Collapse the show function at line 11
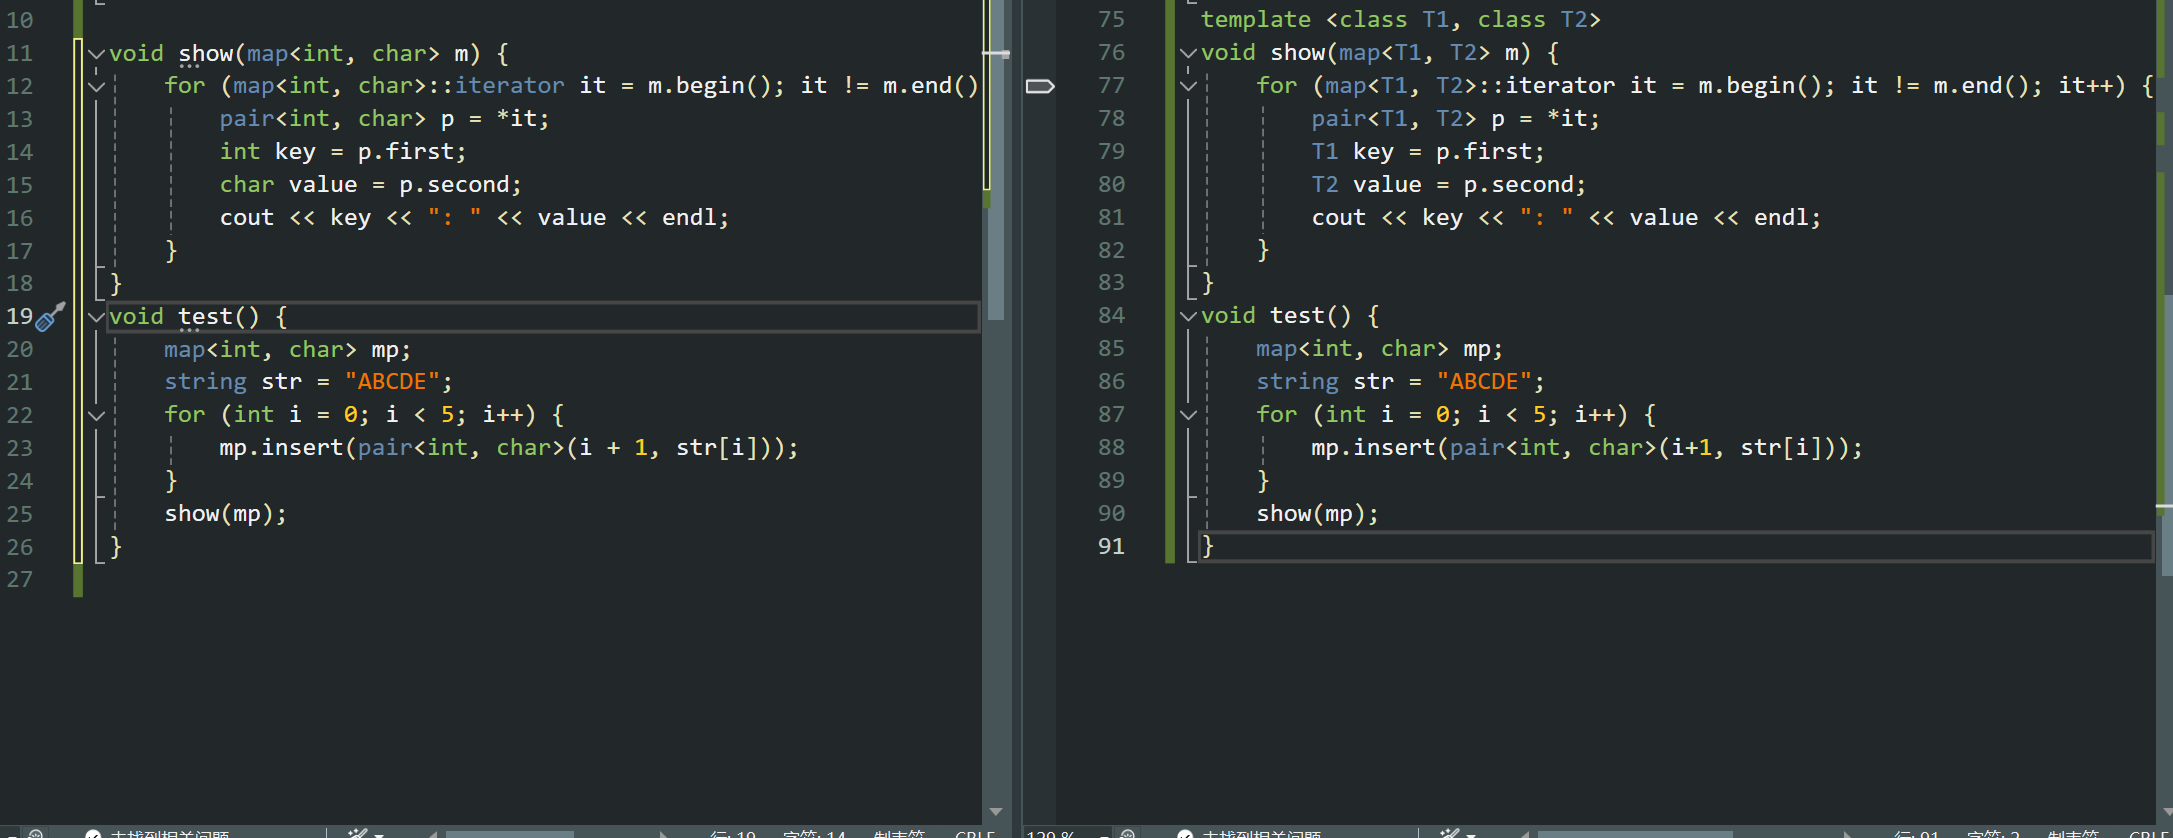This screenshot has height=838, width=2173. pyautogui.click(x=96, y=54)
